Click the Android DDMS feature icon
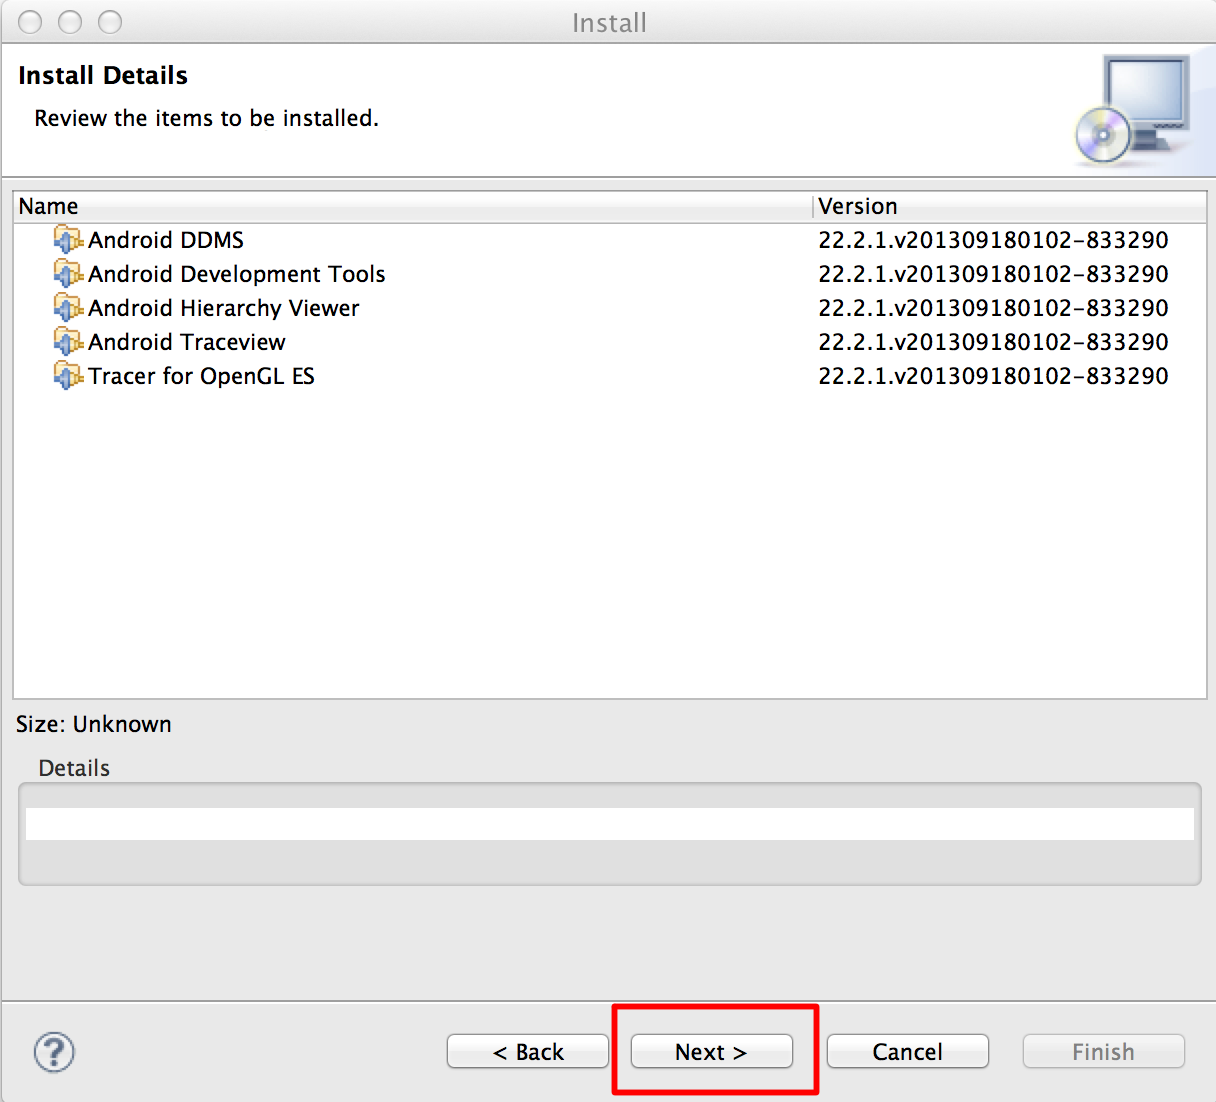The width and height of the screenshot is (1216, 1102). 68,240
